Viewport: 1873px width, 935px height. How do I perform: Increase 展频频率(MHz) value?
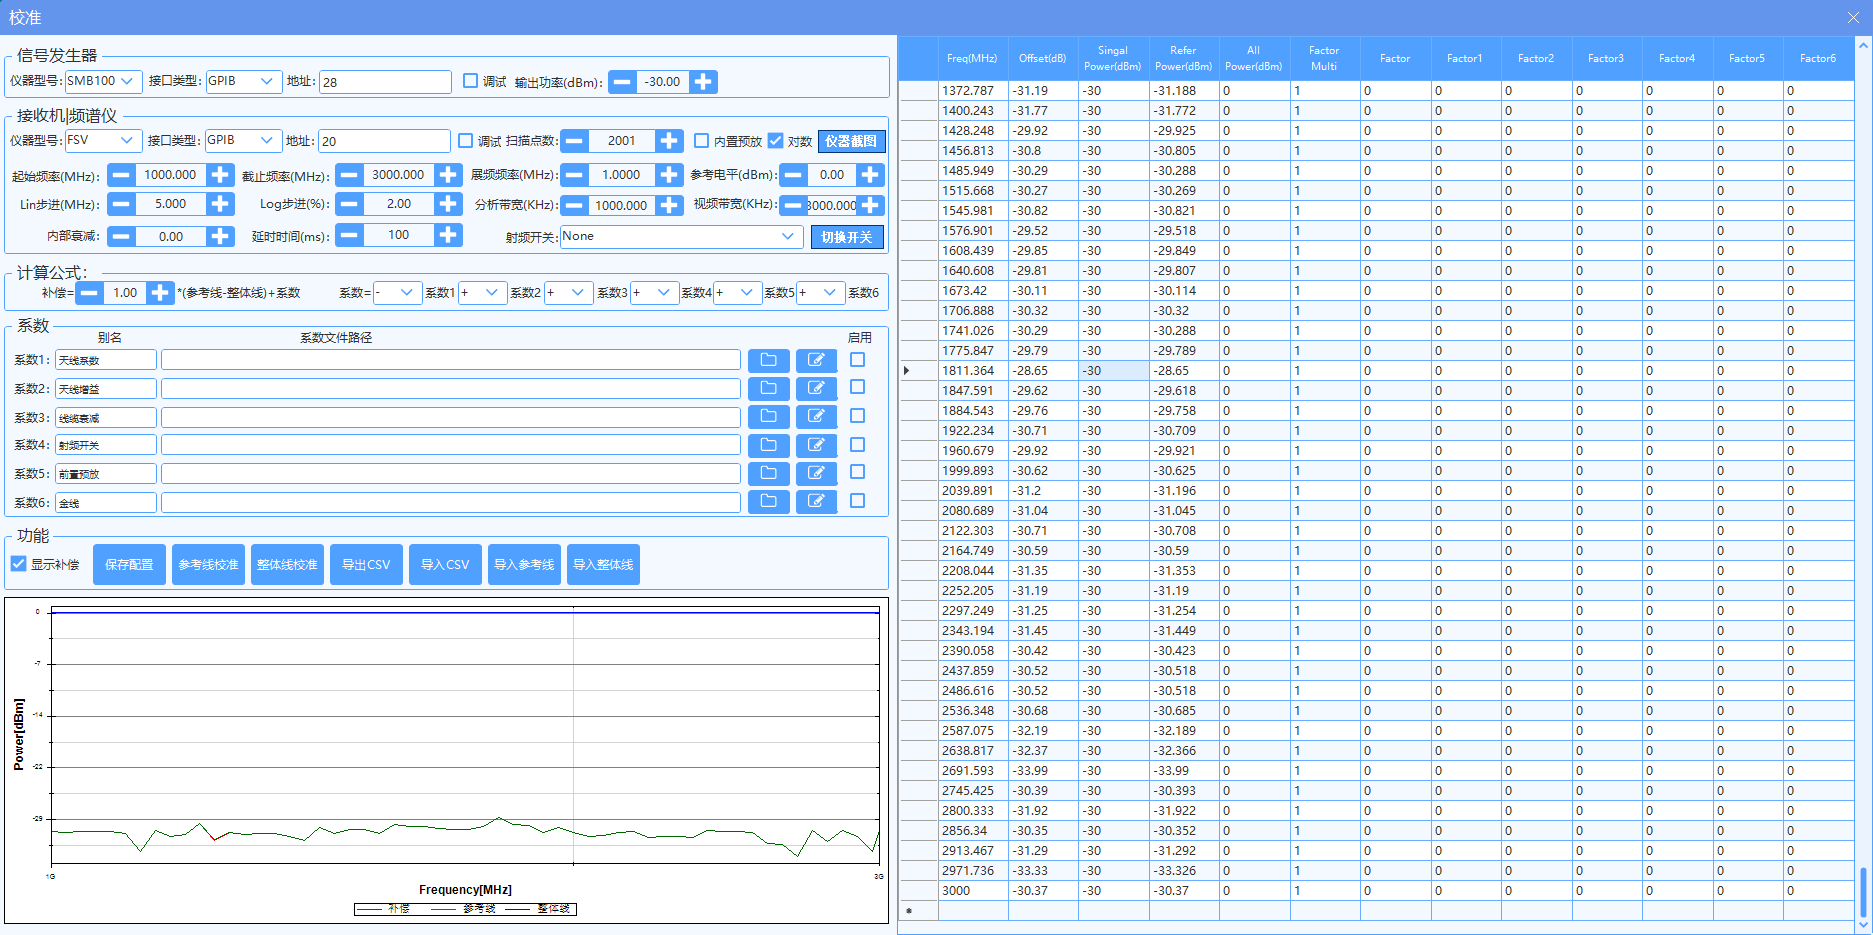669,175
